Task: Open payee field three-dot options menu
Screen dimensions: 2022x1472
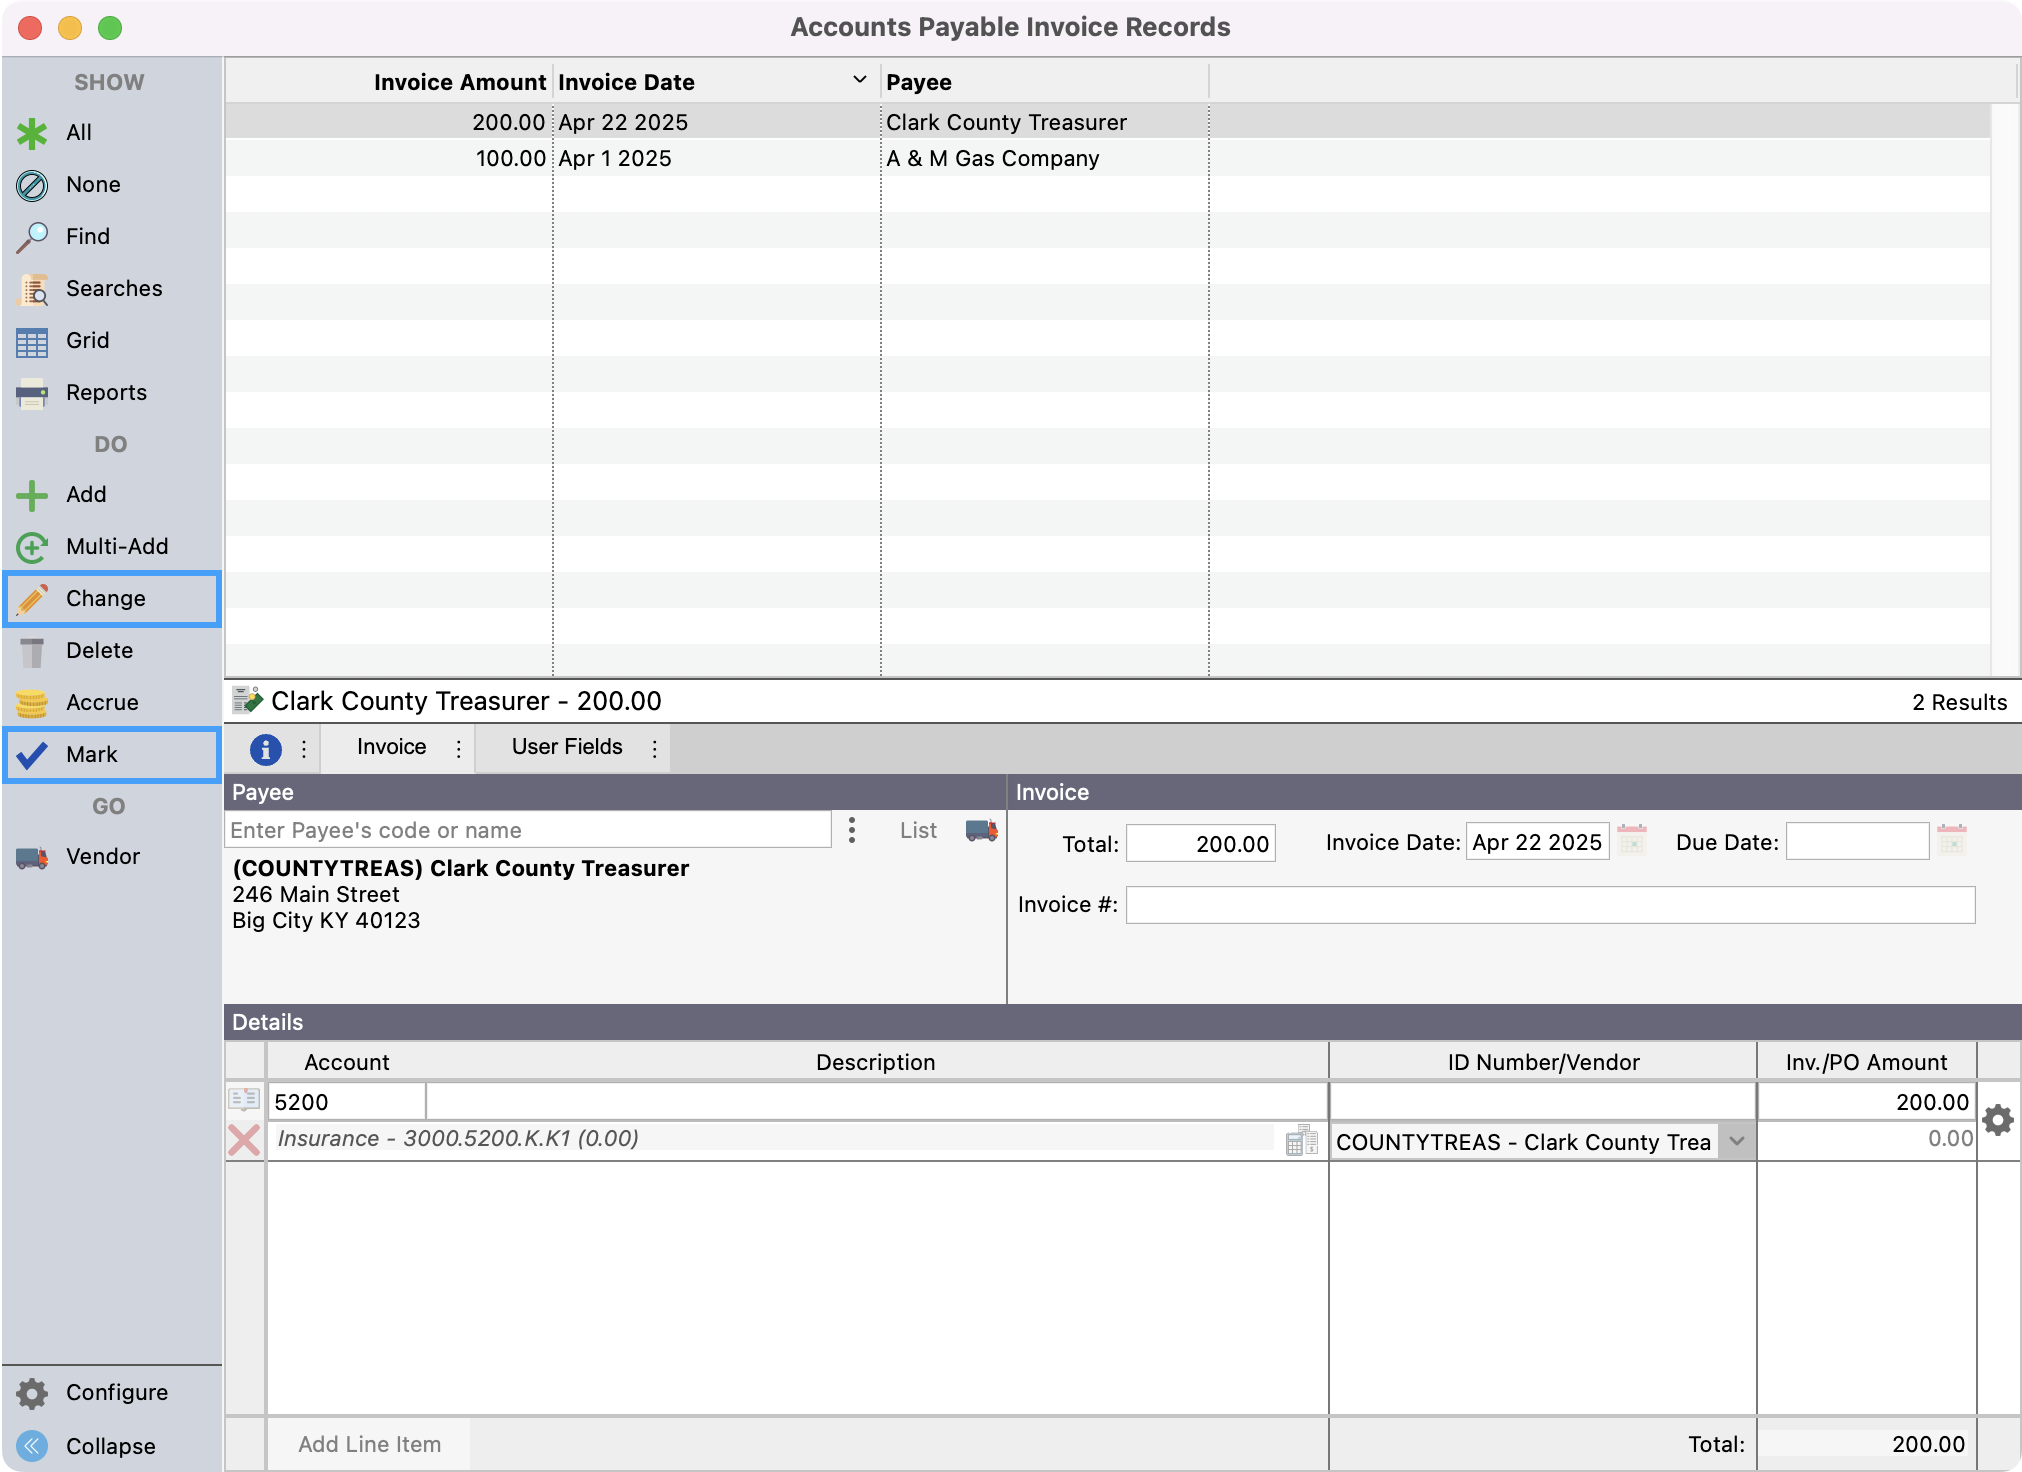Action: 852,830
